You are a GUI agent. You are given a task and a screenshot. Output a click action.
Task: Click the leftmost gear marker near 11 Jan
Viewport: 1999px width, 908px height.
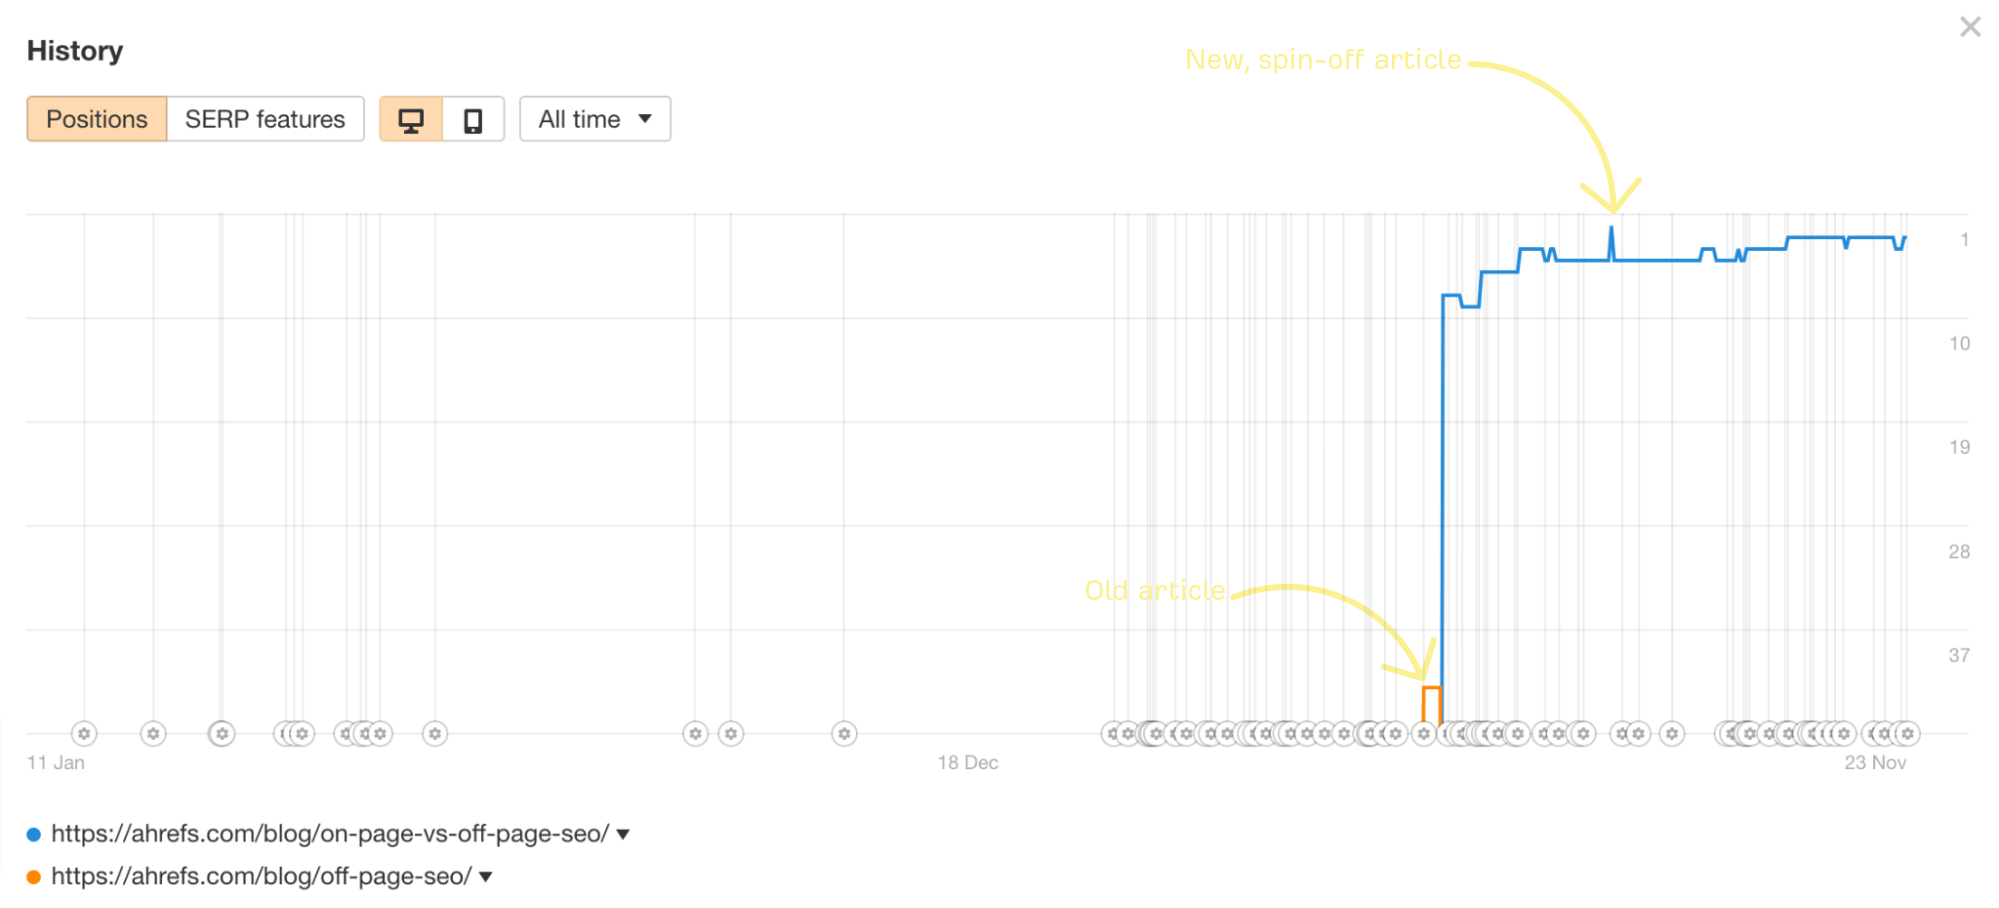tap(85, 734)
